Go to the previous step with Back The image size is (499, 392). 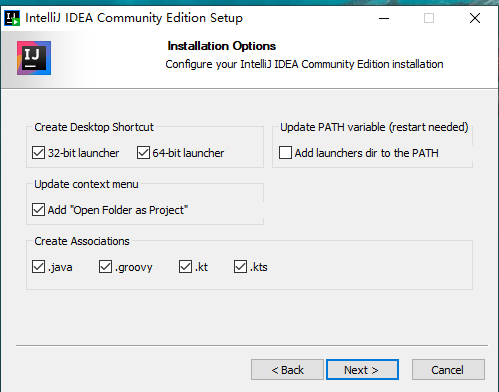[x=287, y=369]
